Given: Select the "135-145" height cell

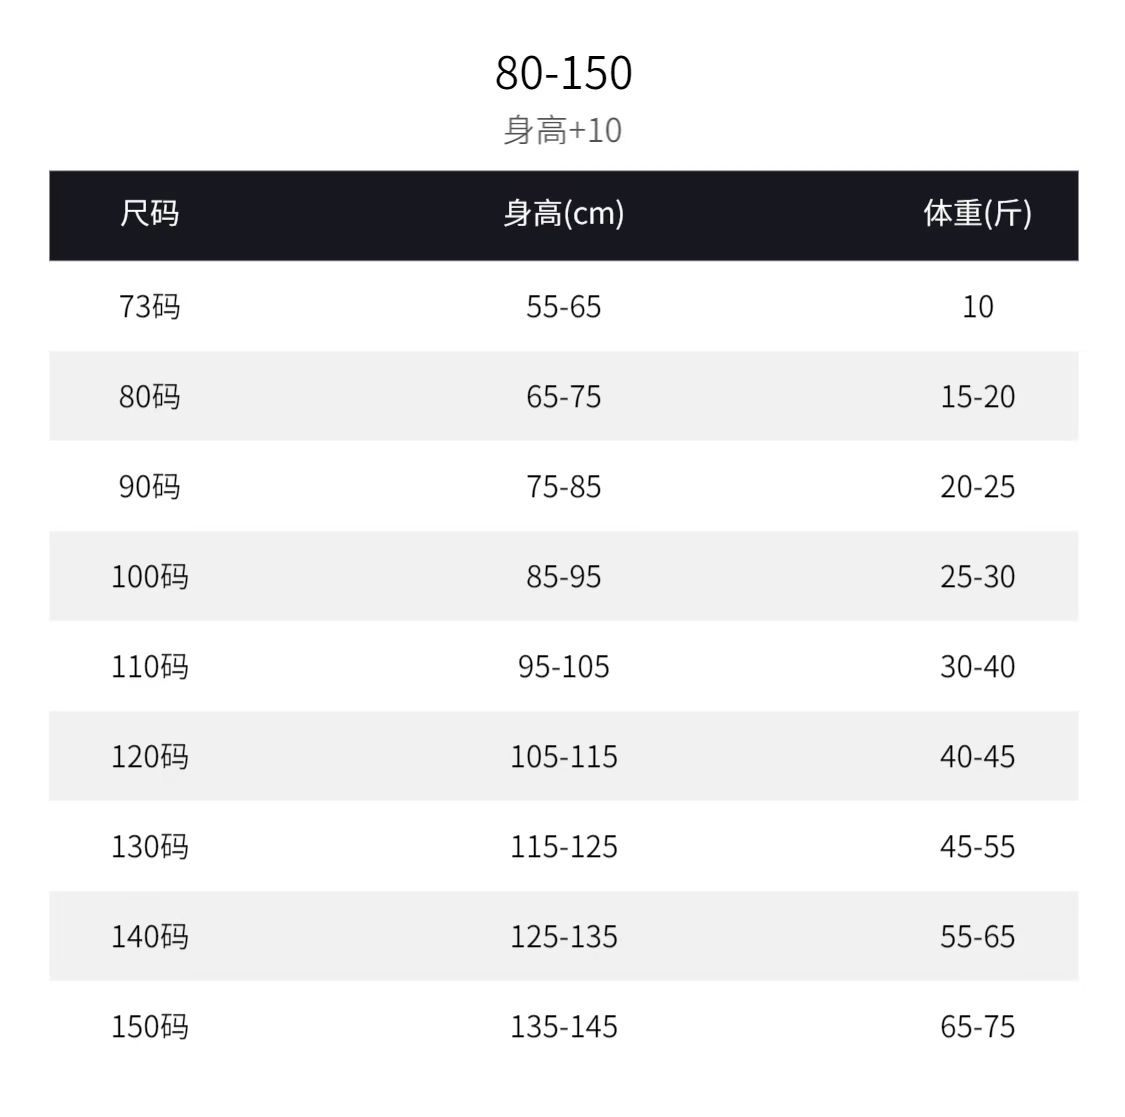Looking at the screenshot, I should coord(563,1026).
